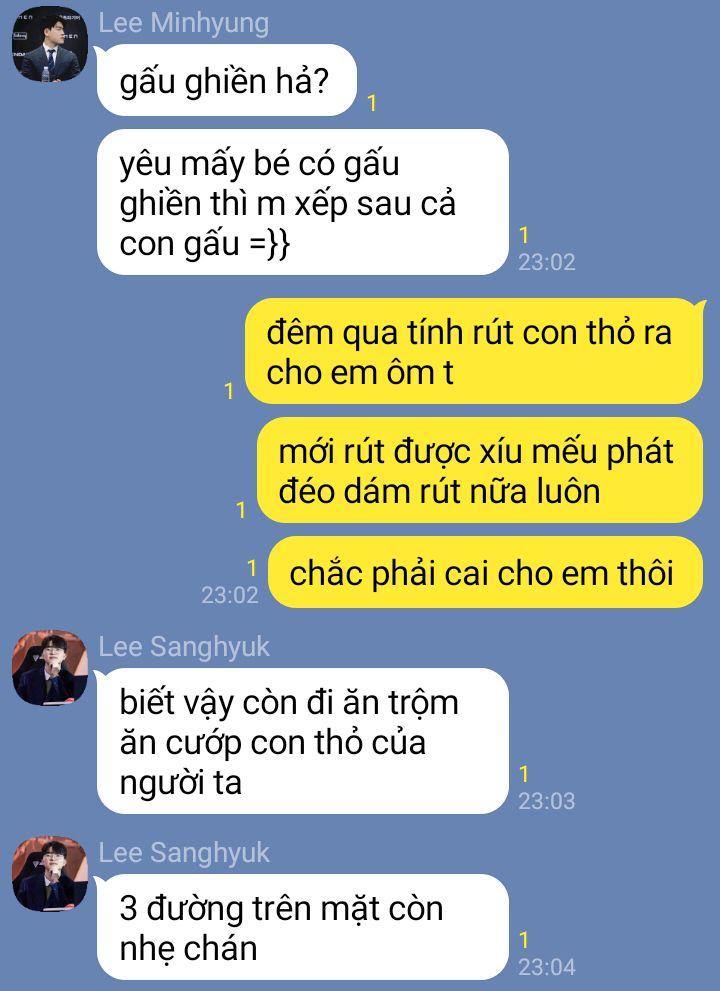Open Lee Minhyung's profile avatar
Screen dimensions: 720x991
coord(50,44)
